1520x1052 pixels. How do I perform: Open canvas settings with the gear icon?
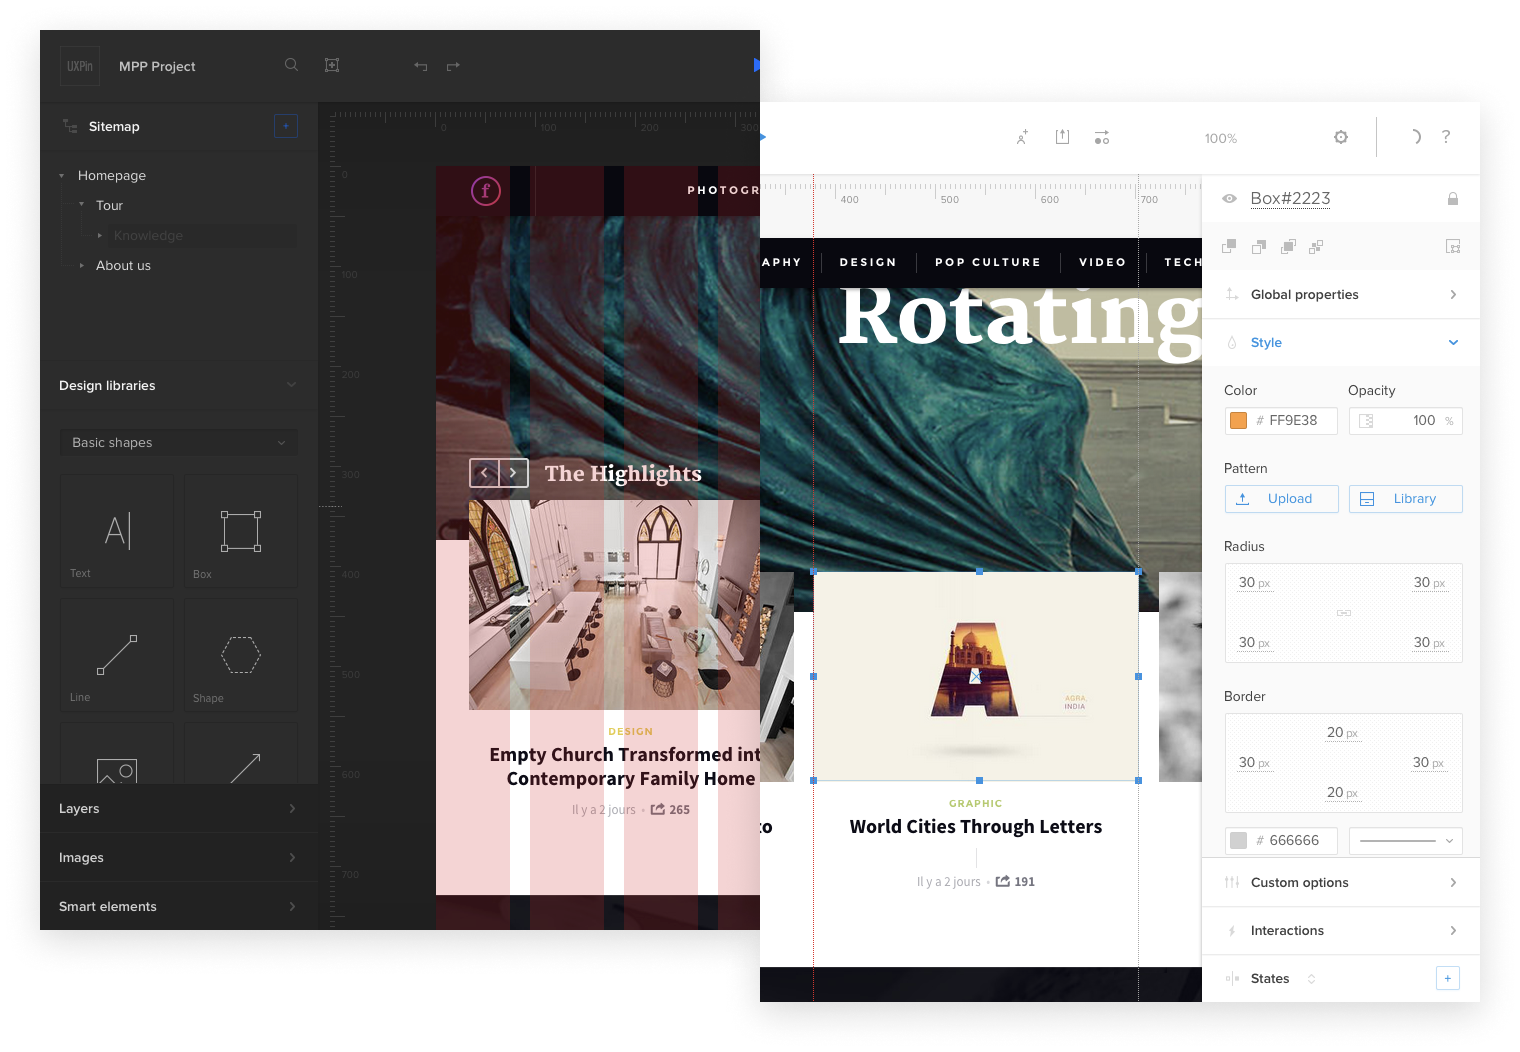pos(1340,137)
